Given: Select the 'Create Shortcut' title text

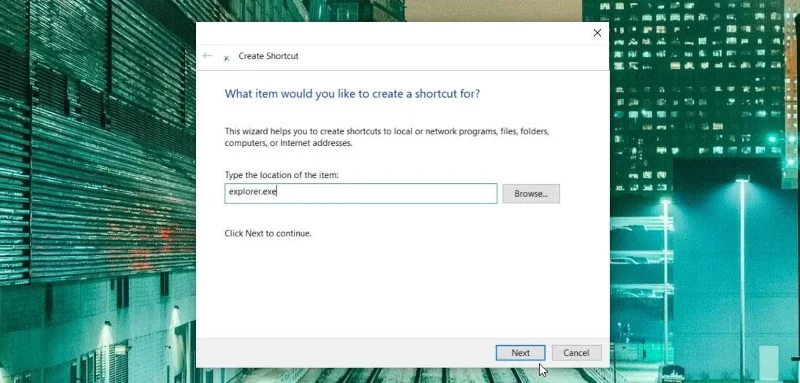Looking at the screenshot, I should coord(268,56).
